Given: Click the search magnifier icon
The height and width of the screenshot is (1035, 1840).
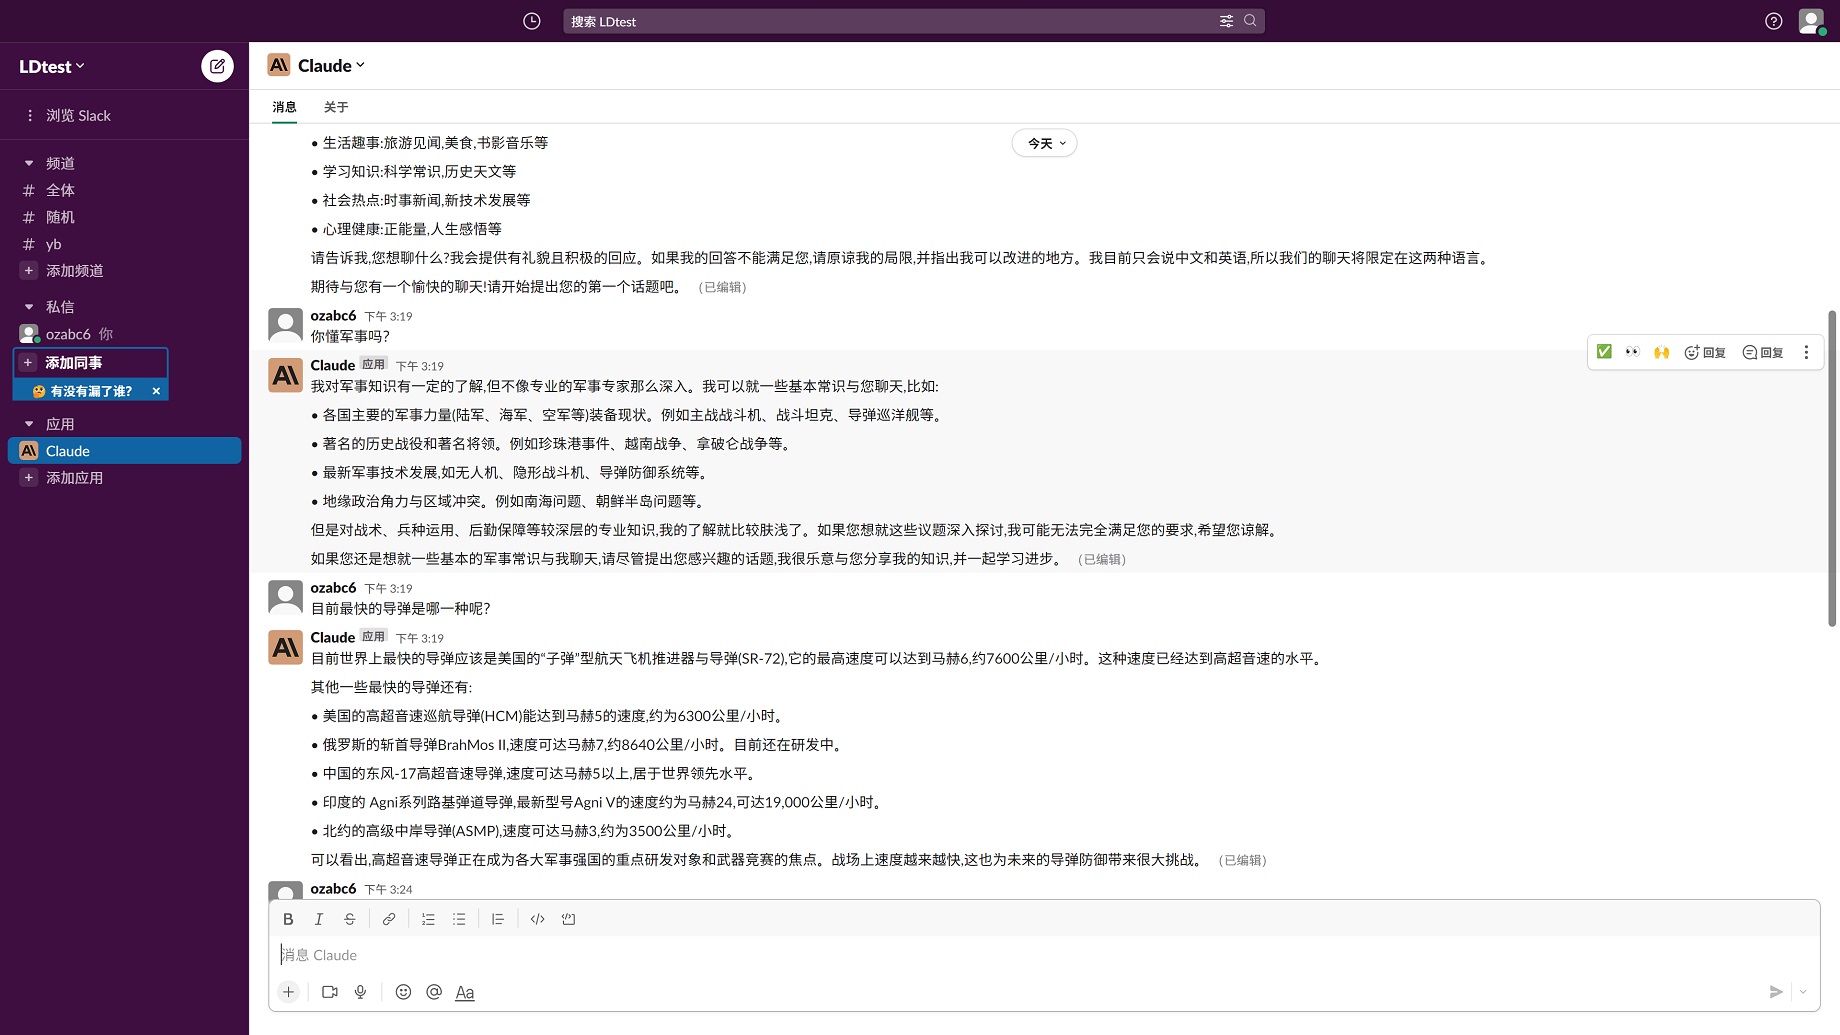Looking at the screenshot, I should [x=1250, y=21].
